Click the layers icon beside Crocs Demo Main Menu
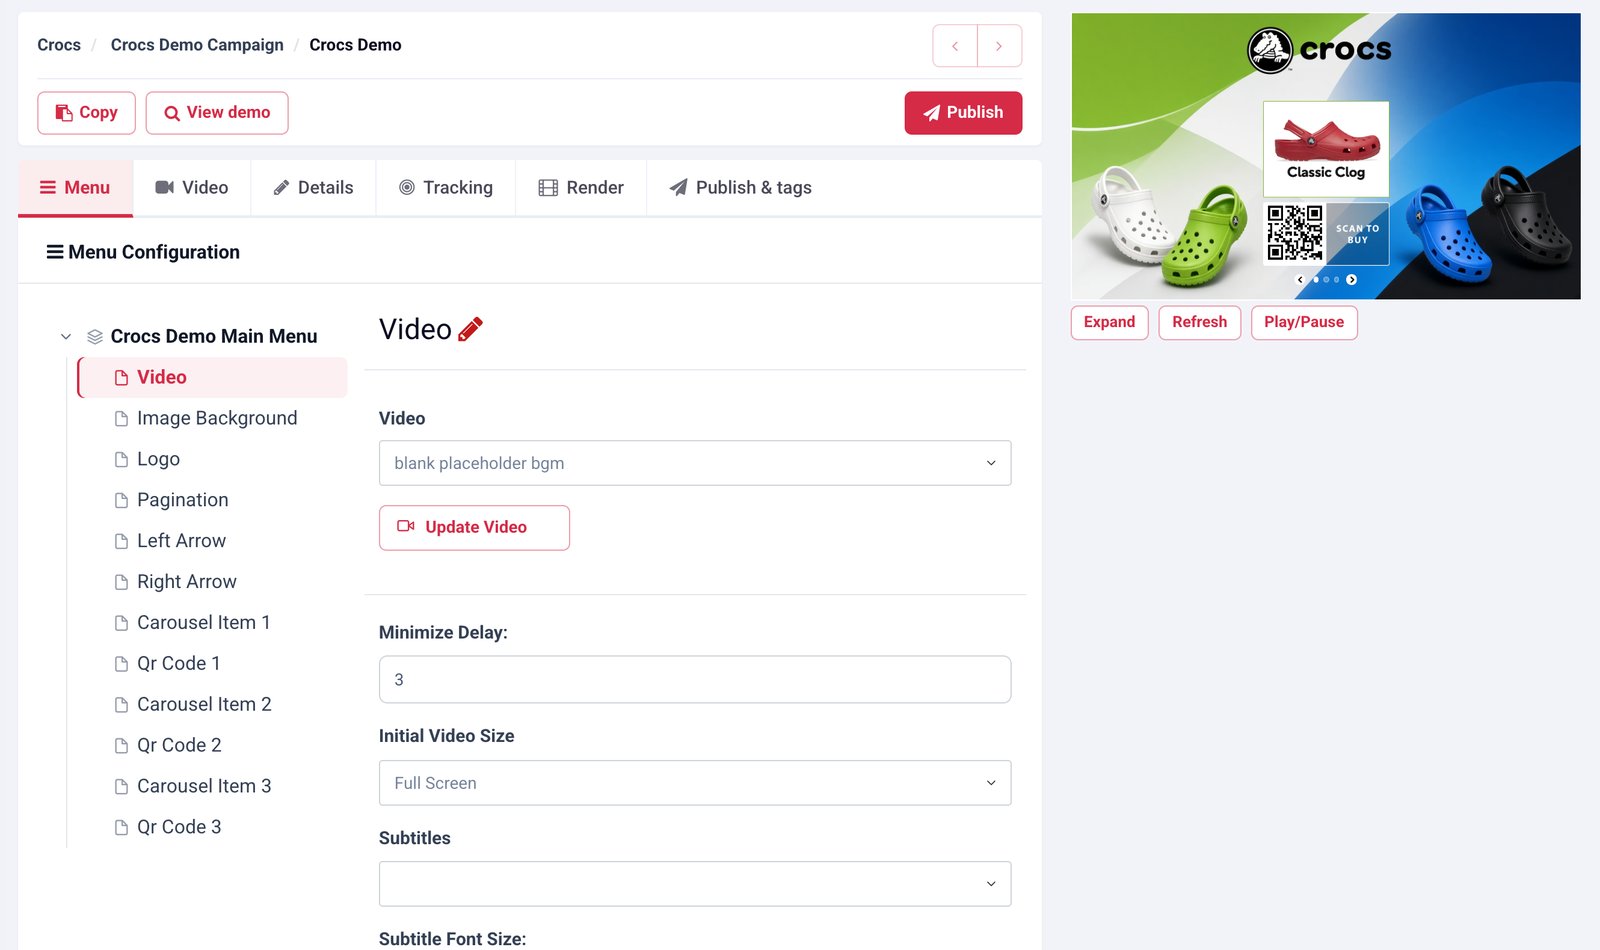The image size is (1600, 950). [95, 337]
